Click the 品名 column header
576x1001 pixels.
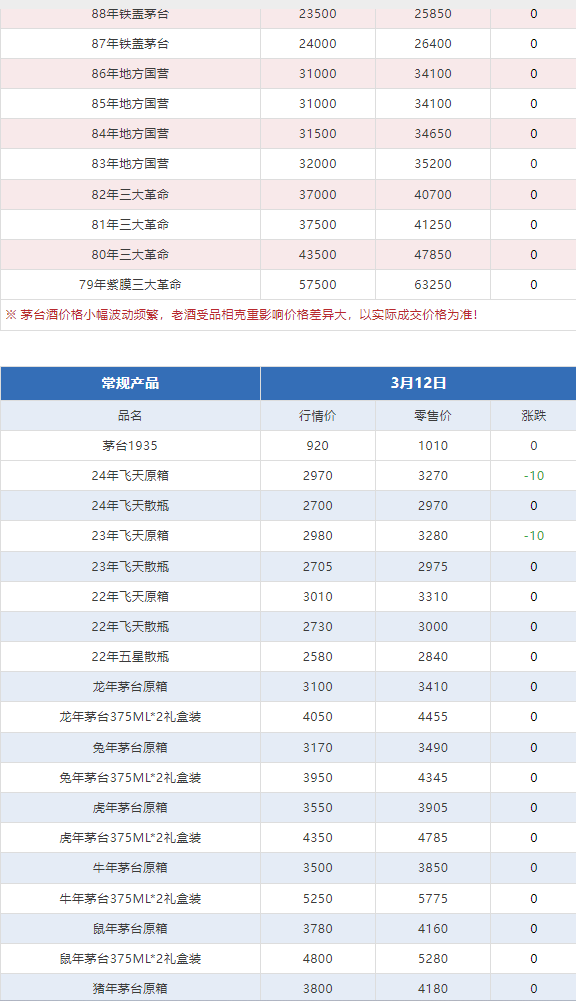130,416
